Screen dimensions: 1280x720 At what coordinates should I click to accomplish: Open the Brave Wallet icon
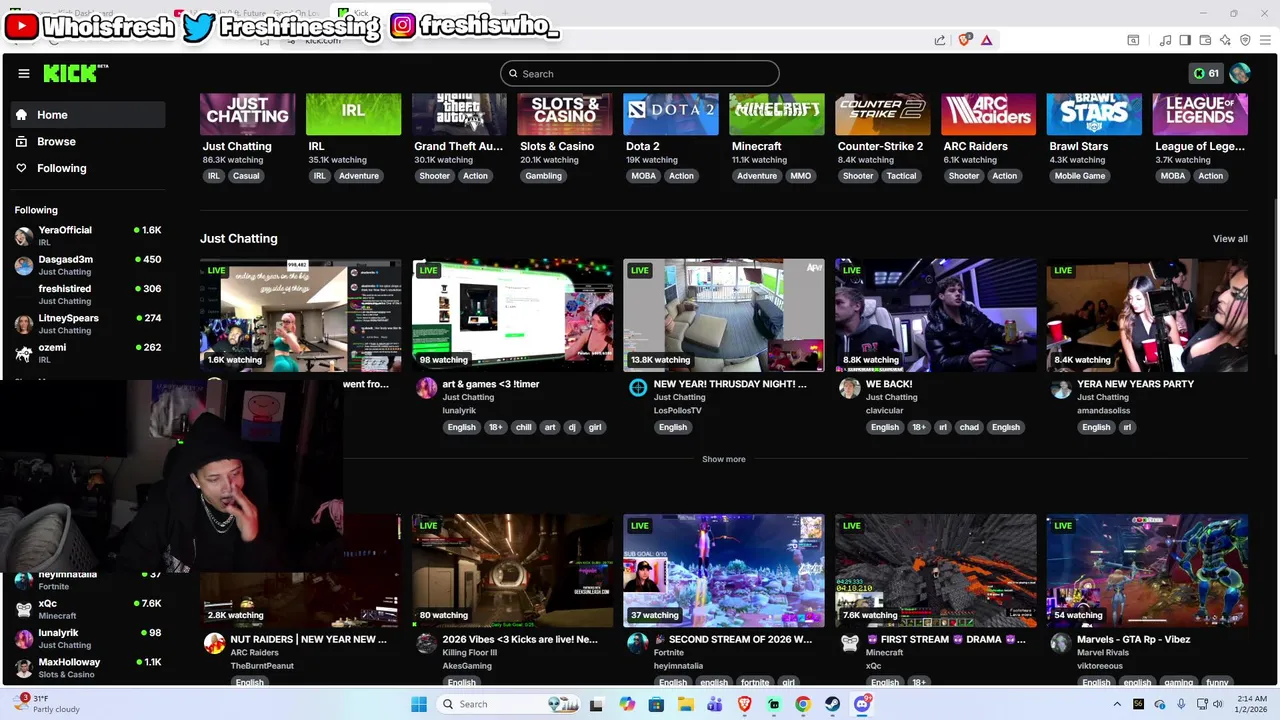tap(1205, 40)
